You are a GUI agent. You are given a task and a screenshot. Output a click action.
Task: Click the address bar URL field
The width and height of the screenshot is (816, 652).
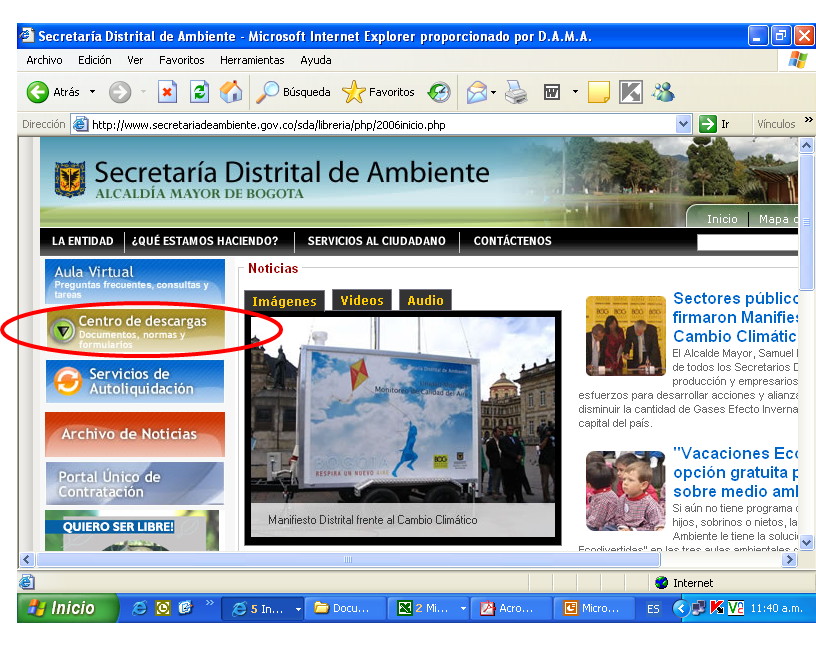pos(382,125)
